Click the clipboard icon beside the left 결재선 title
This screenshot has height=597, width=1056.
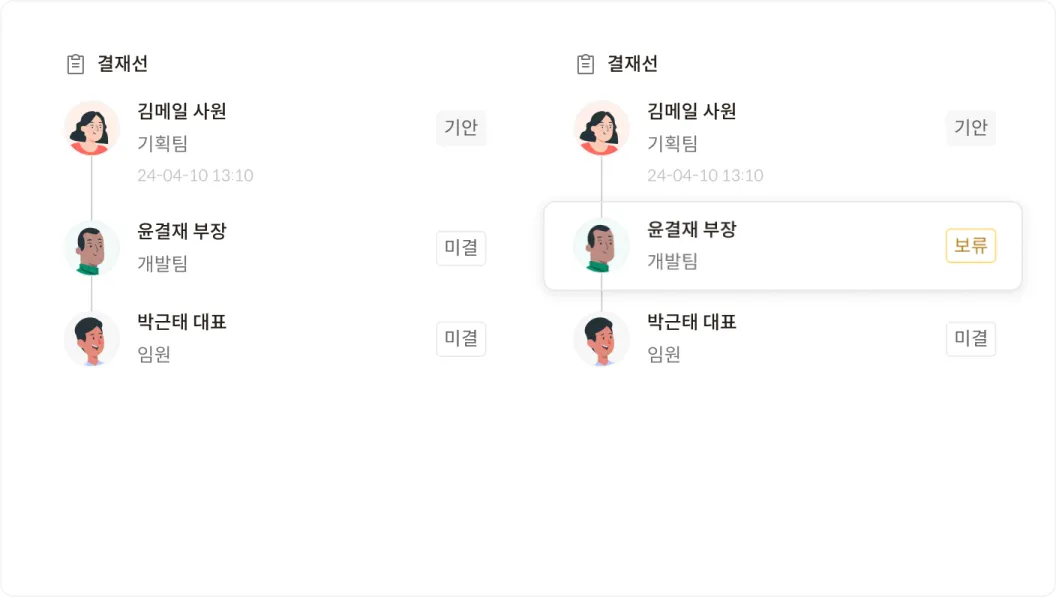[75, 64]
